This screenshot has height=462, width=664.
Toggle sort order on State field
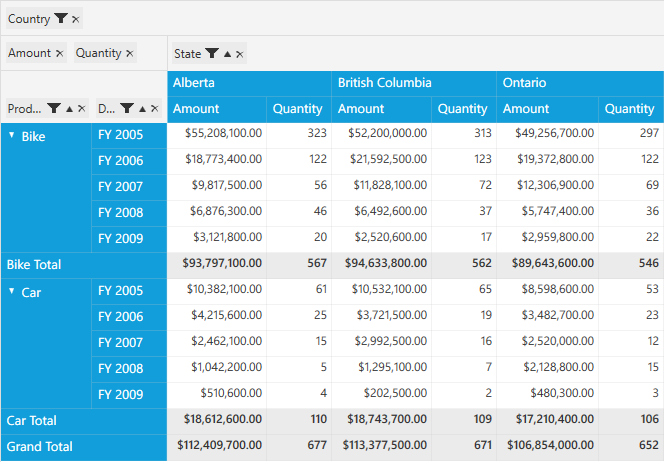(227, 54)
